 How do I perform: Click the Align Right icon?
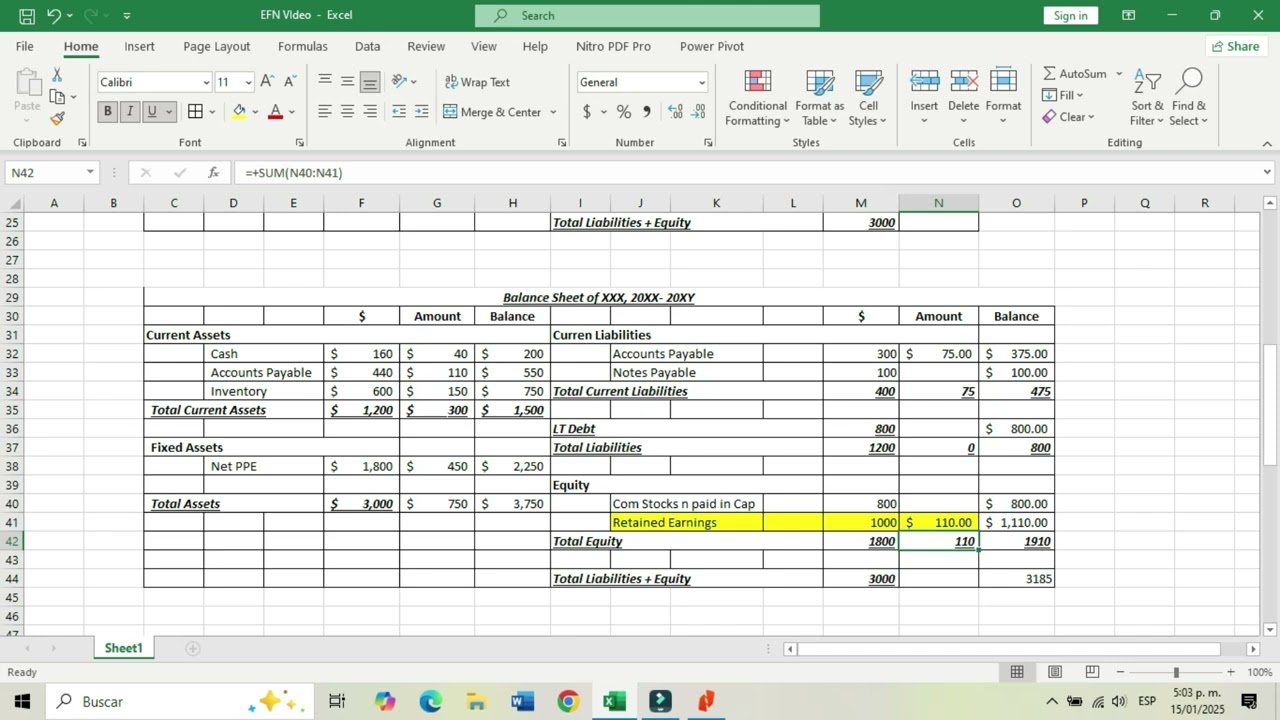point(370,112)
